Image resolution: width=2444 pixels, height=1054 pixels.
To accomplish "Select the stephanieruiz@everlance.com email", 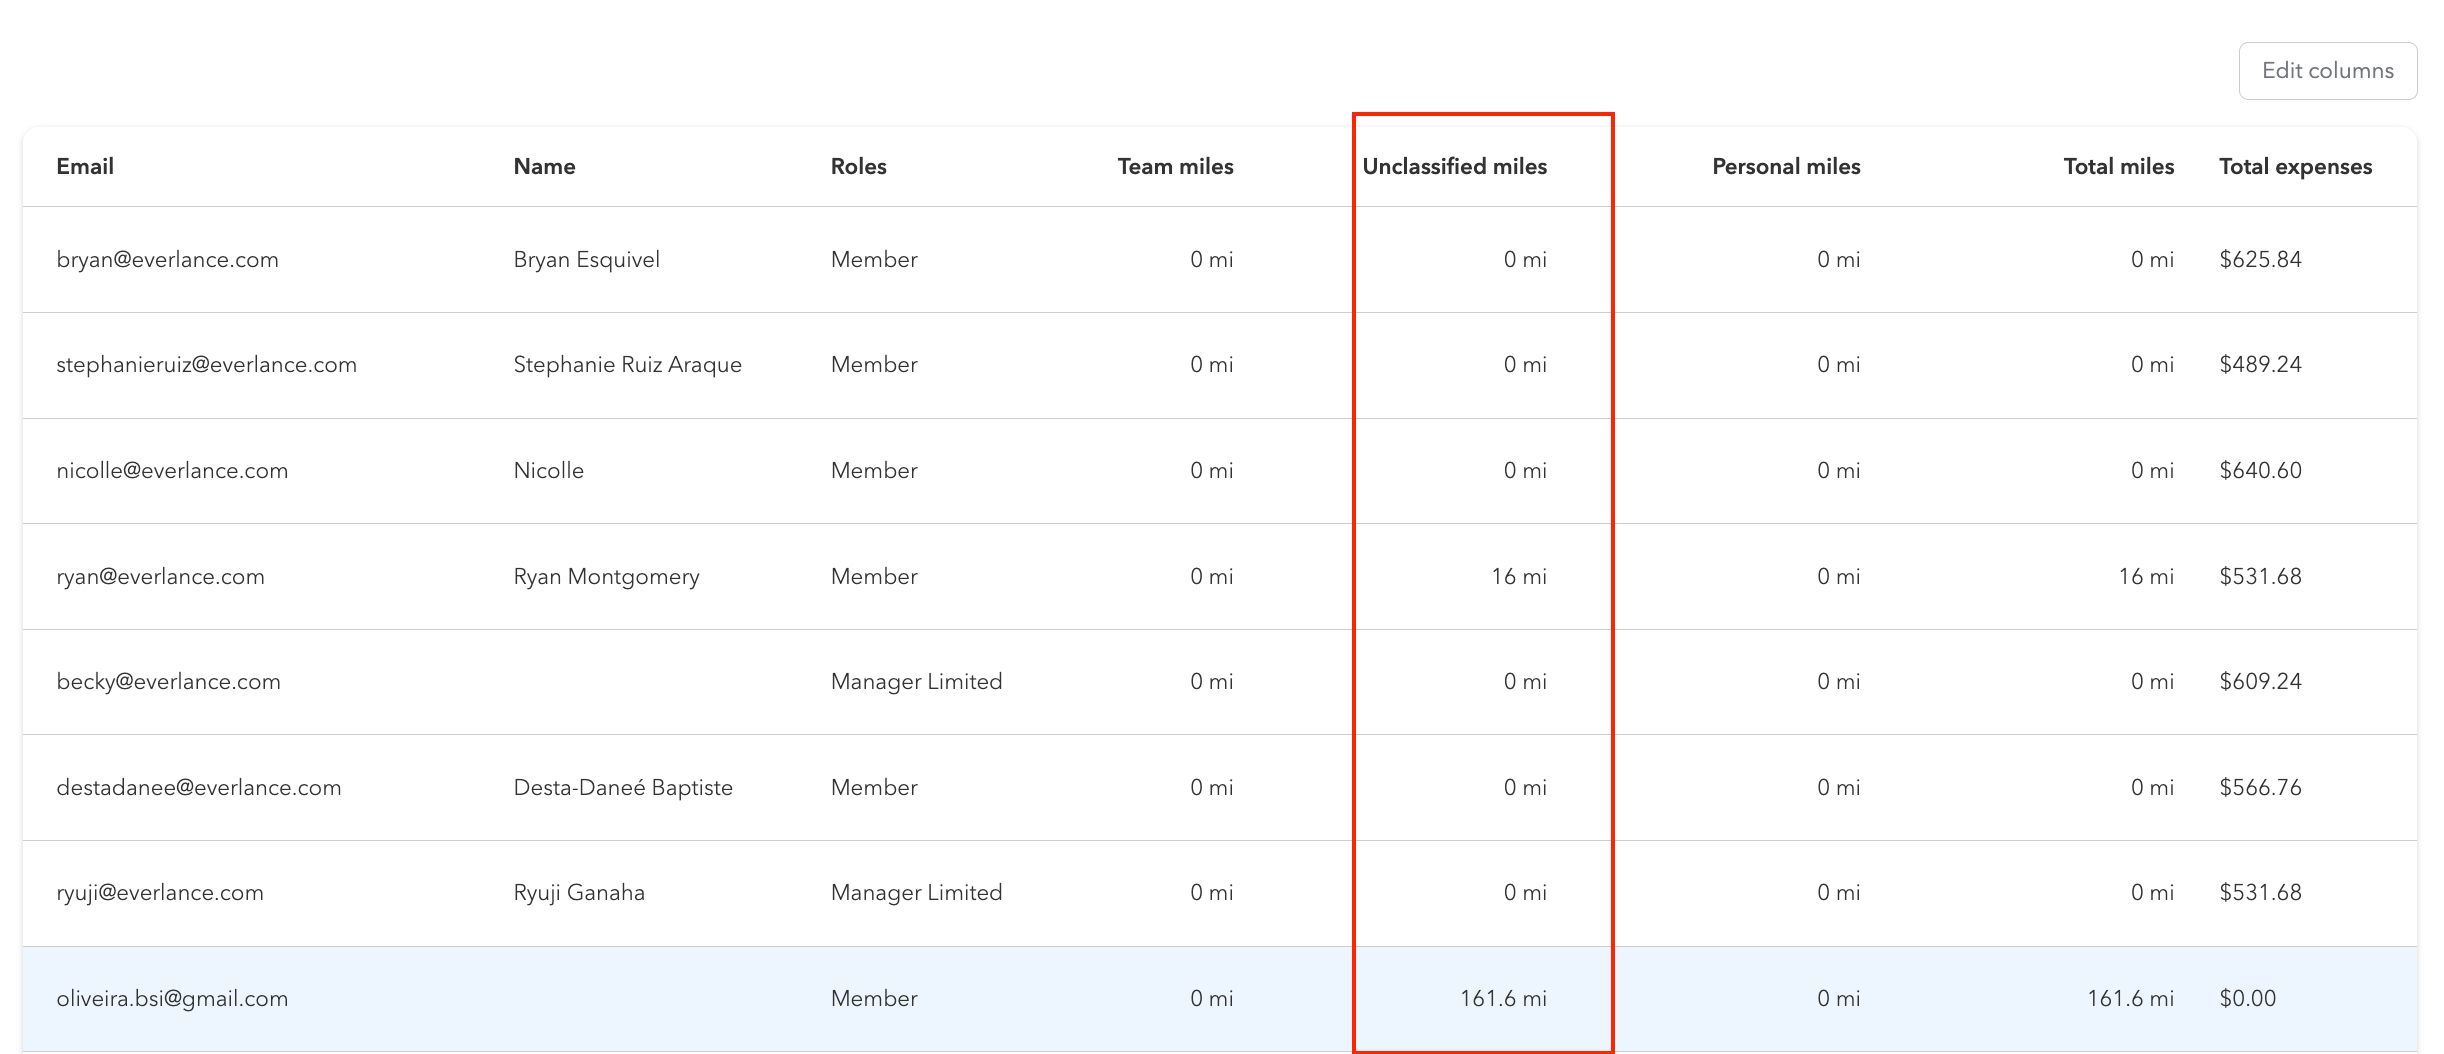I will pyautogui.click(x=206, y=365).
